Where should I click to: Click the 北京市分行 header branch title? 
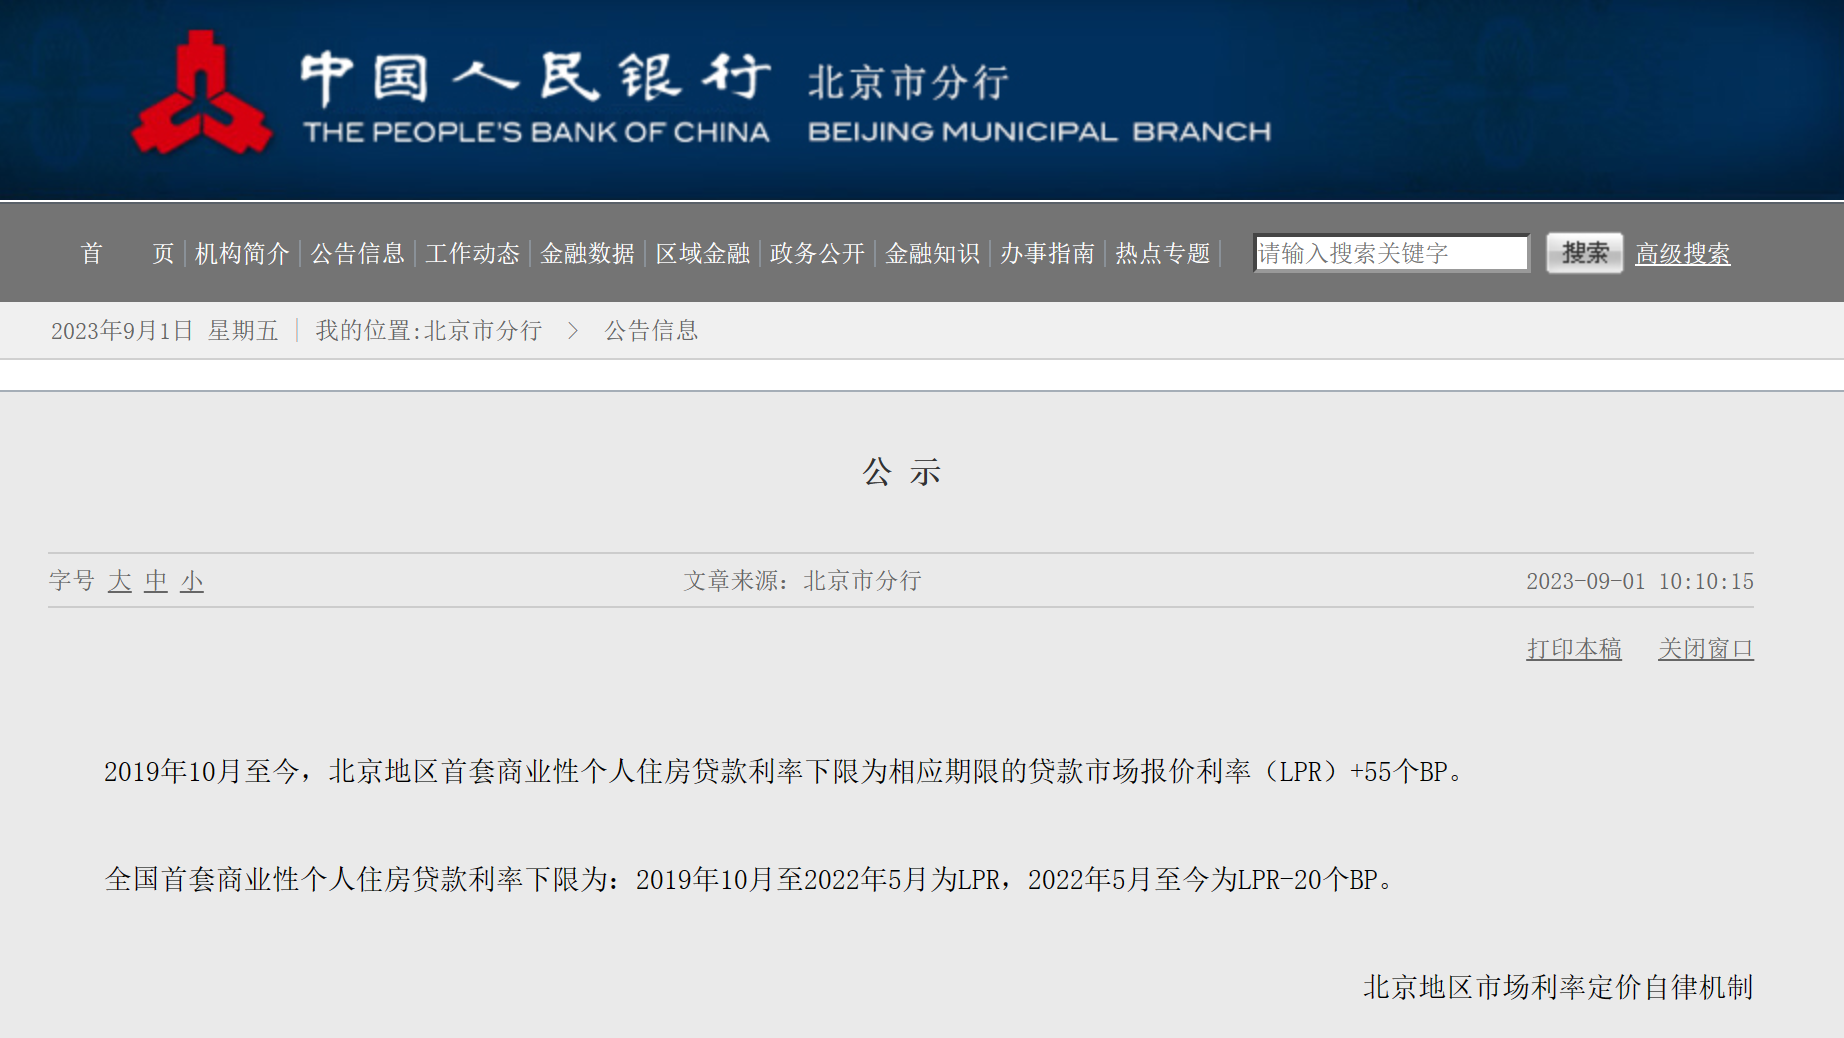[x=908, y=83]
